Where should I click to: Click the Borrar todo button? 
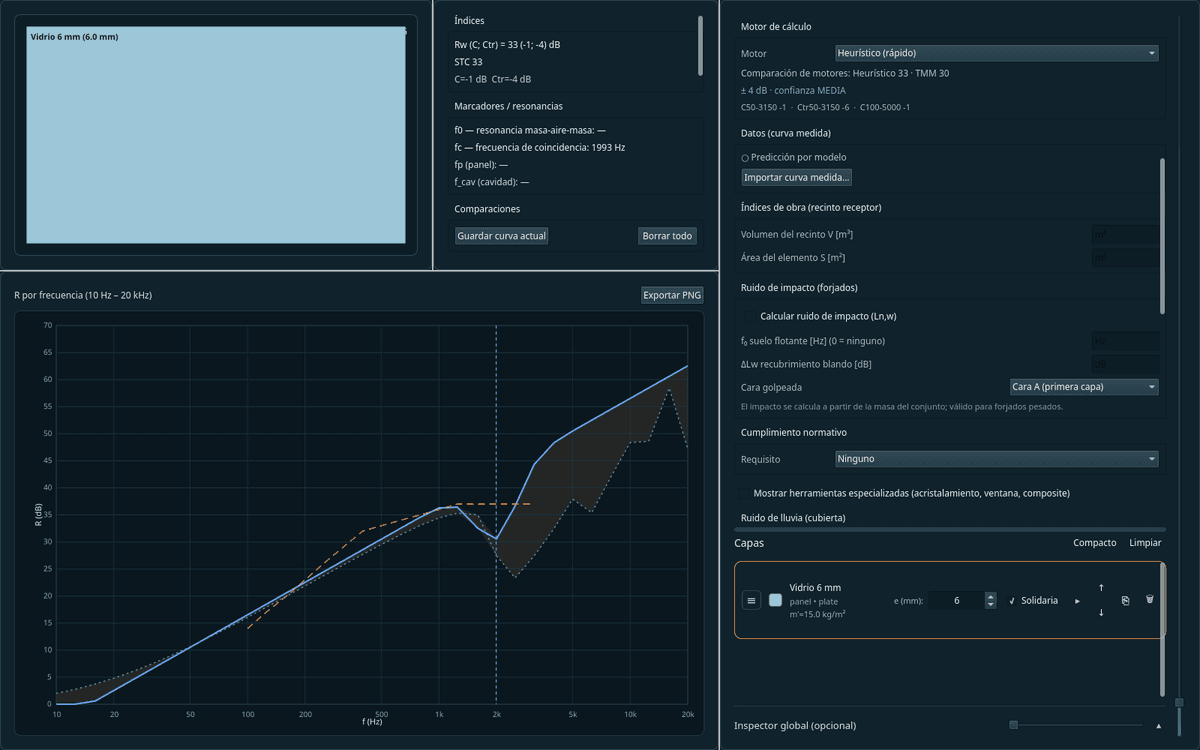(x=667, y=236)
